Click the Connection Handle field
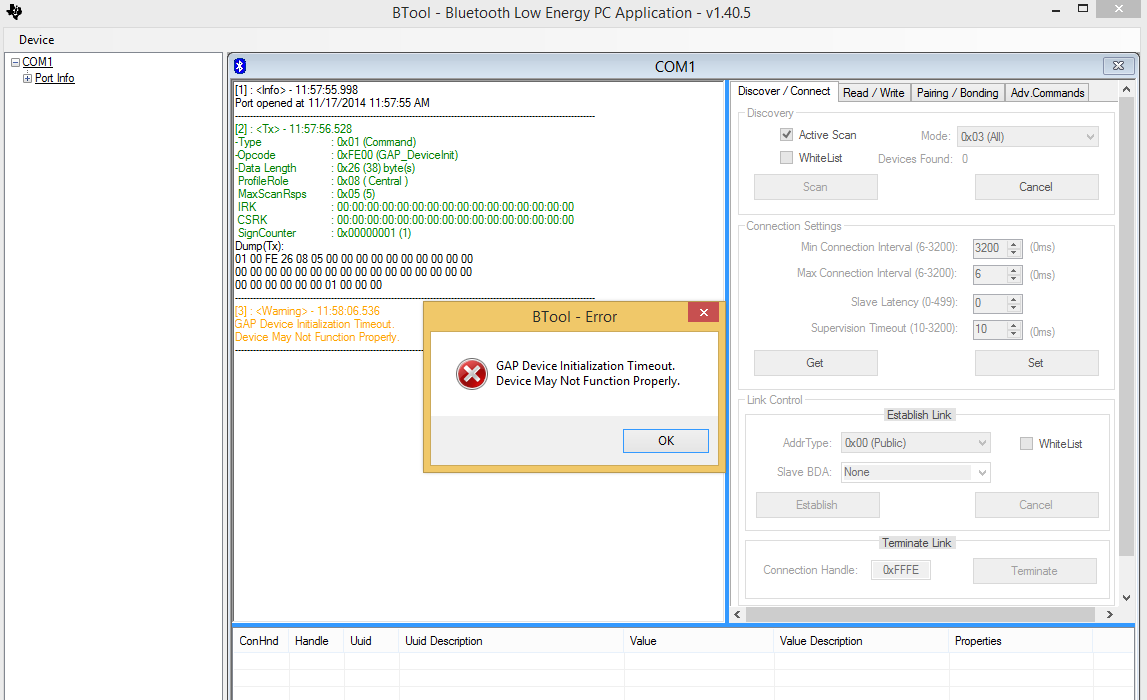Image resolution: width=1147 pixels, height=700 pixels. click(900, 570)
